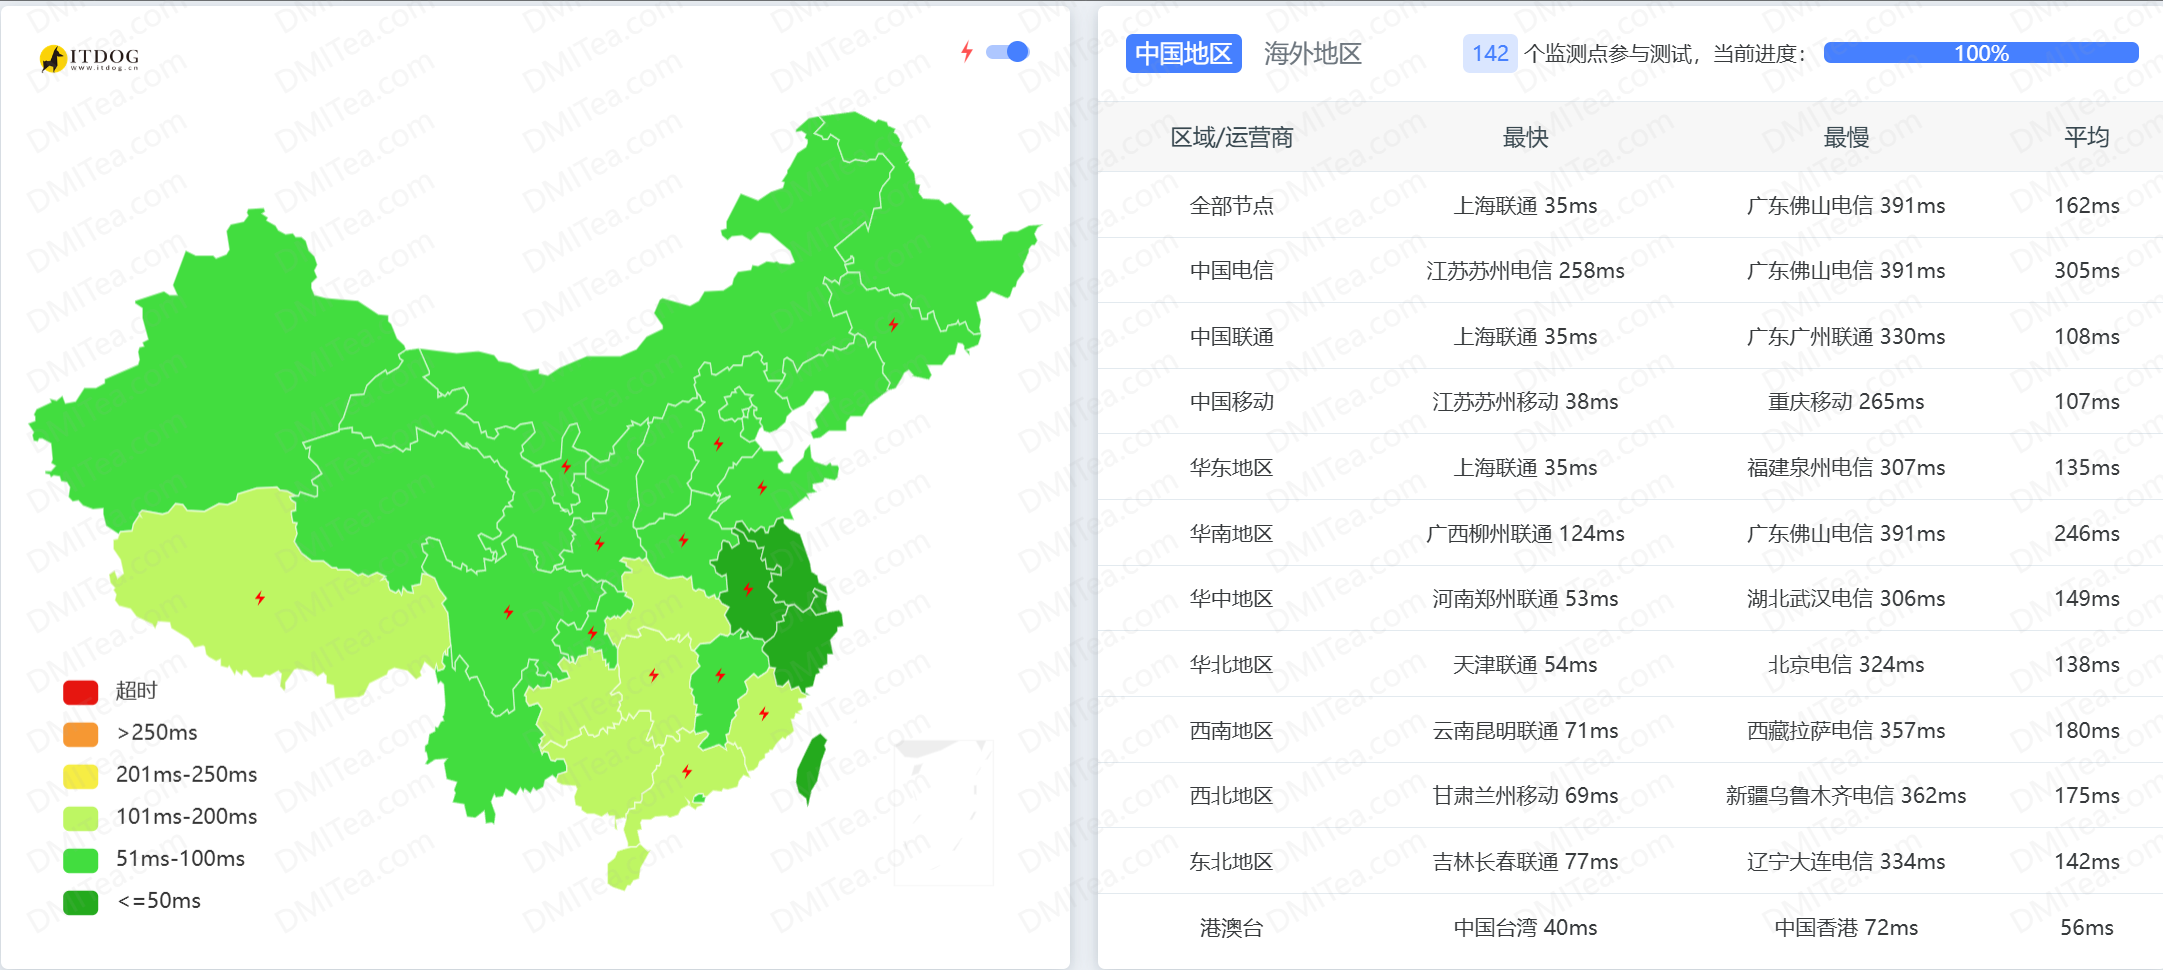
Task: Click the 101ms-200ms legend swatch
Action: pos(80,818)
